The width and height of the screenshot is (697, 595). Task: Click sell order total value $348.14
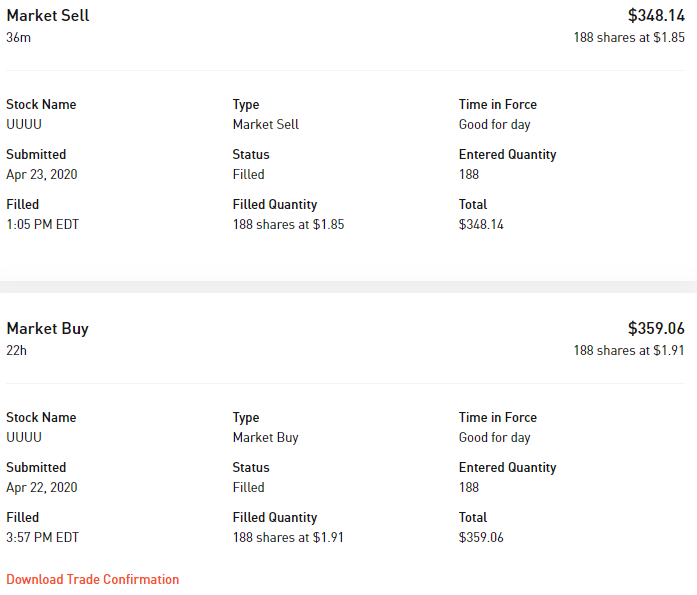[481, 225]
